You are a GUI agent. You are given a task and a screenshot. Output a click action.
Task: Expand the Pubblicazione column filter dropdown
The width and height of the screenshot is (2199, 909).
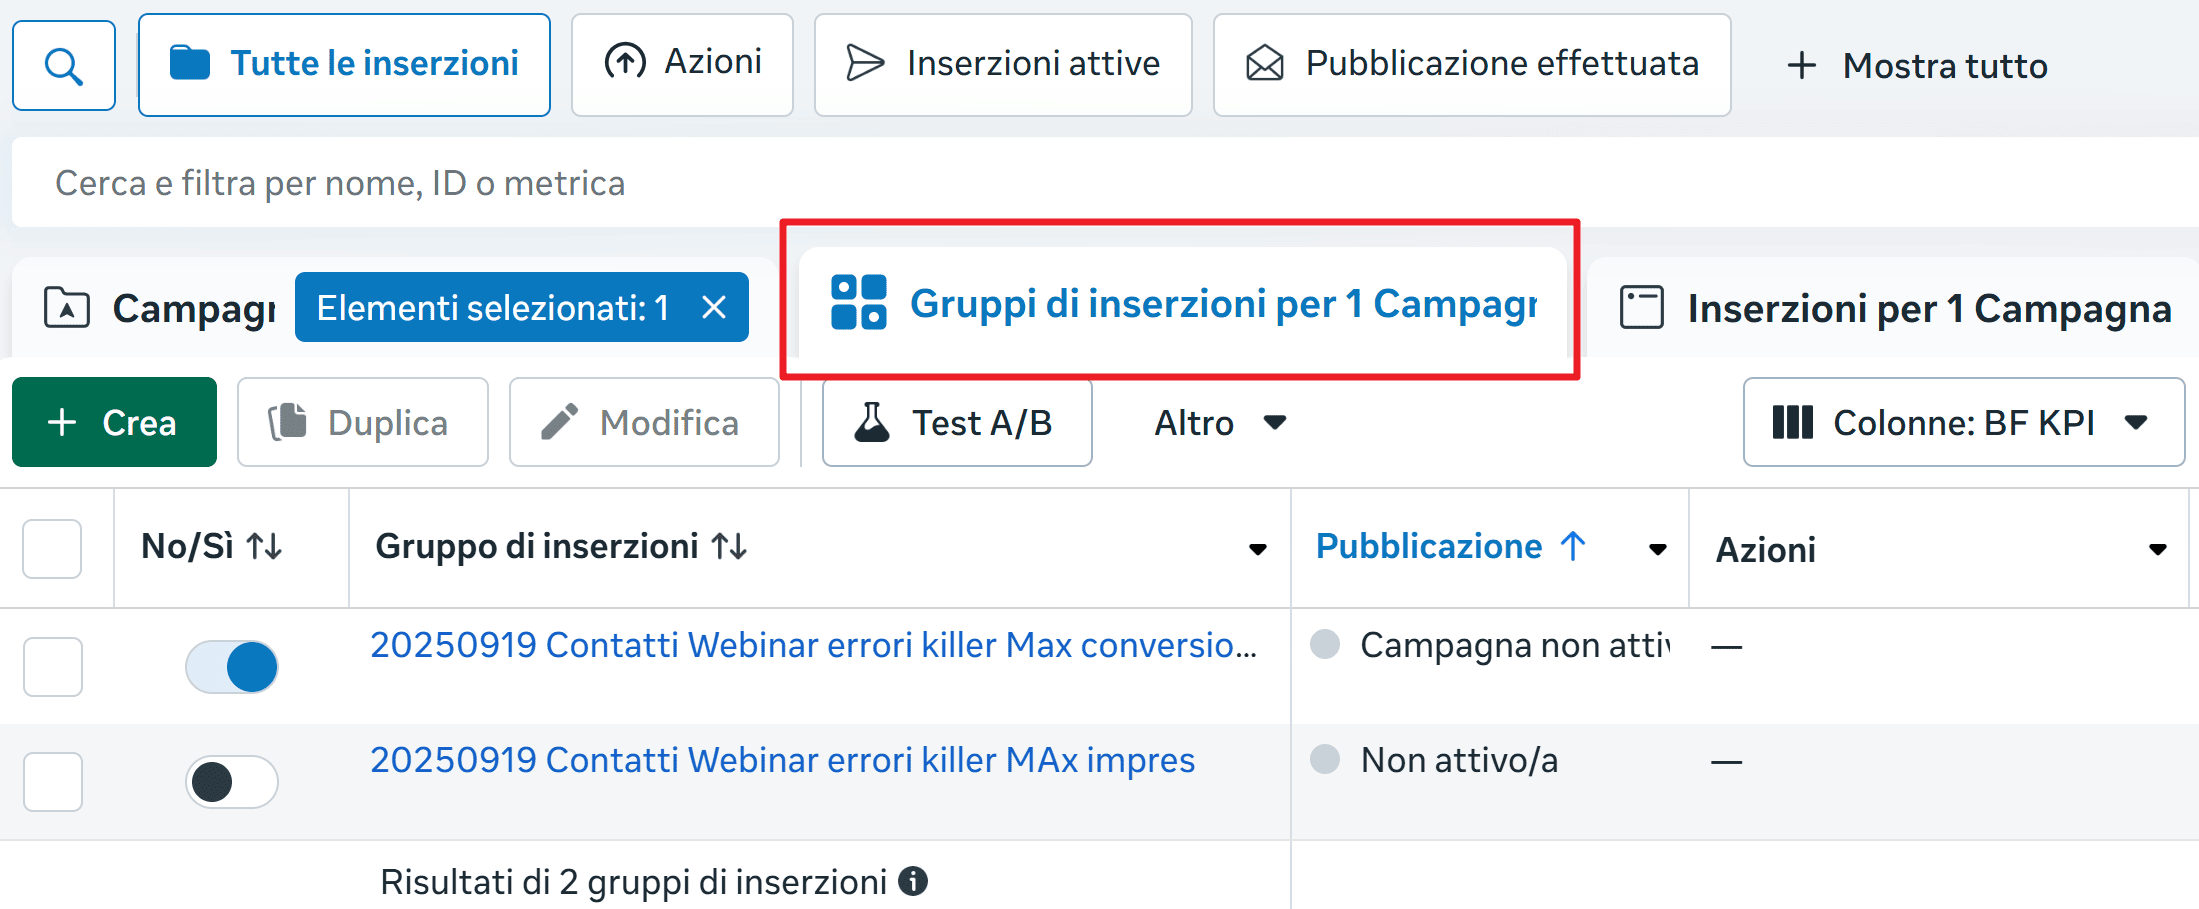tap(1658, 548)
